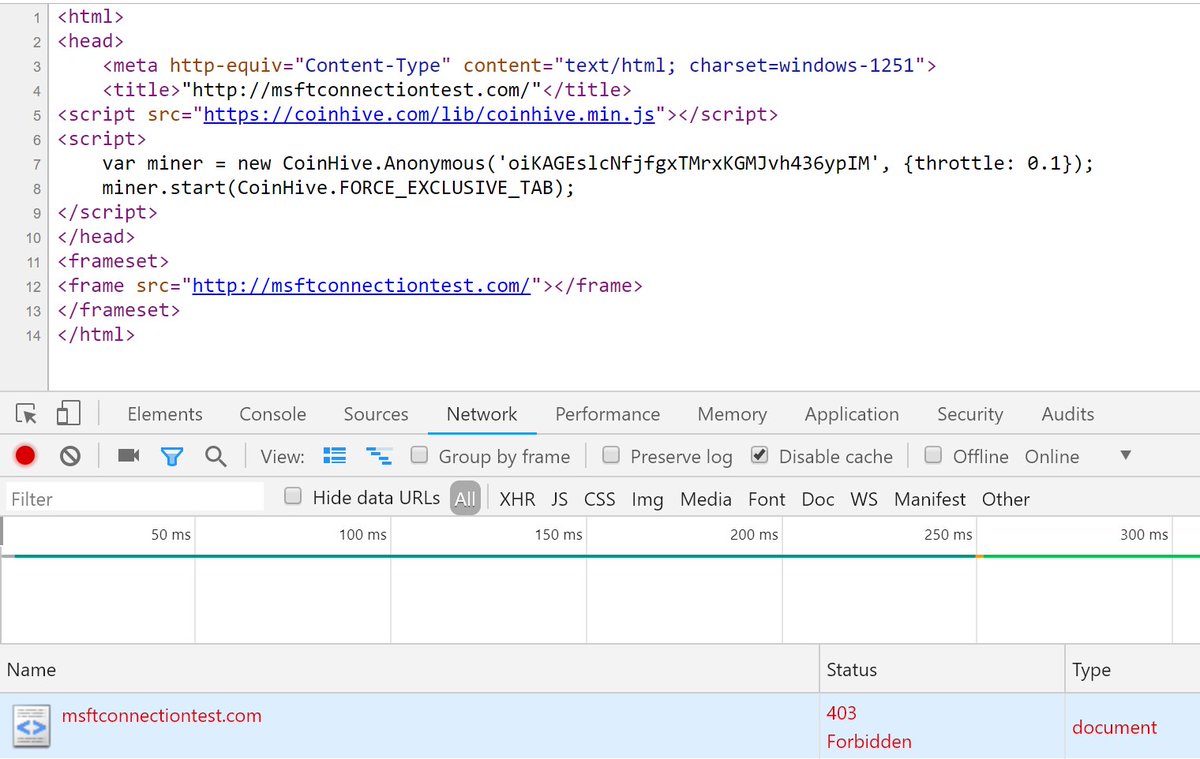This screenshot has width=1200, height=759.
Task: Click the 100 ms timeline marker
Action: coord(363,535)
